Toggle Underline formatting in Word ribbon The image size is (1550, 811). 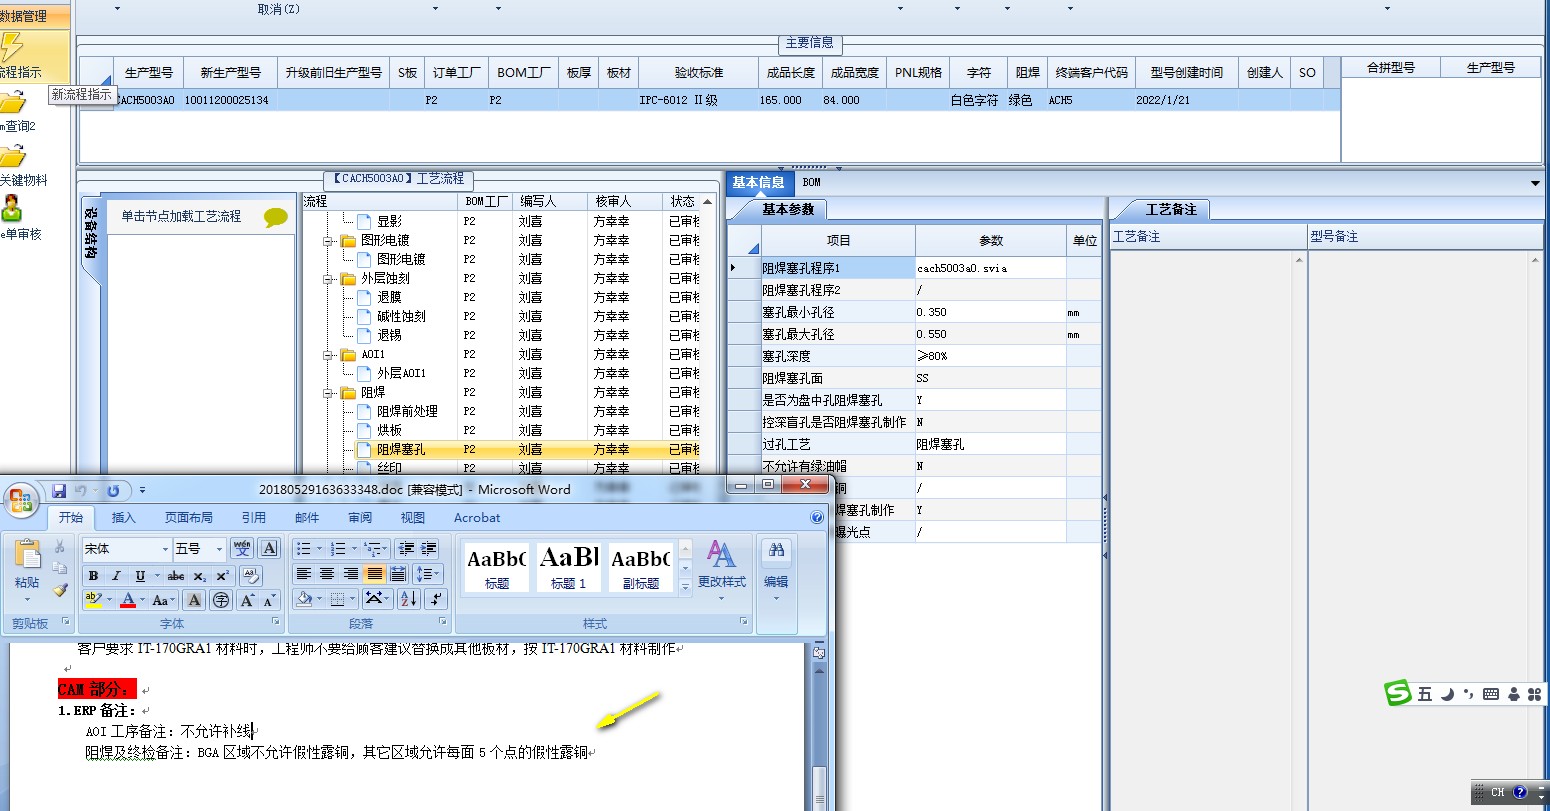(x=140, y=576)
